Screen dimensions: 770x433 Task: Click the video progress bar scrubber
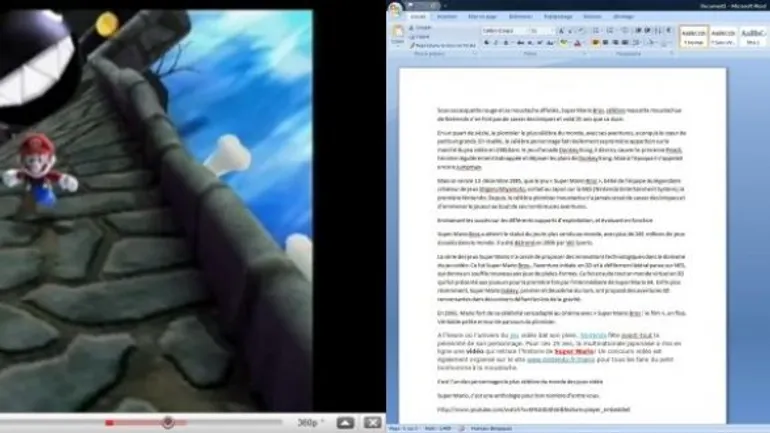pyautogui.click(x=168, y=423)
